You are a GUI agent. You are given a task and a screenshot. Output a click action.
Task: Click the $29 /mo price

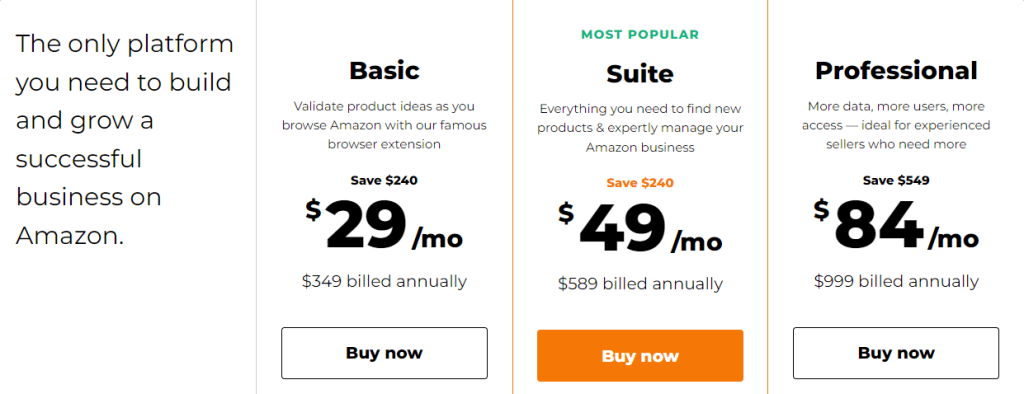(384, 224)
